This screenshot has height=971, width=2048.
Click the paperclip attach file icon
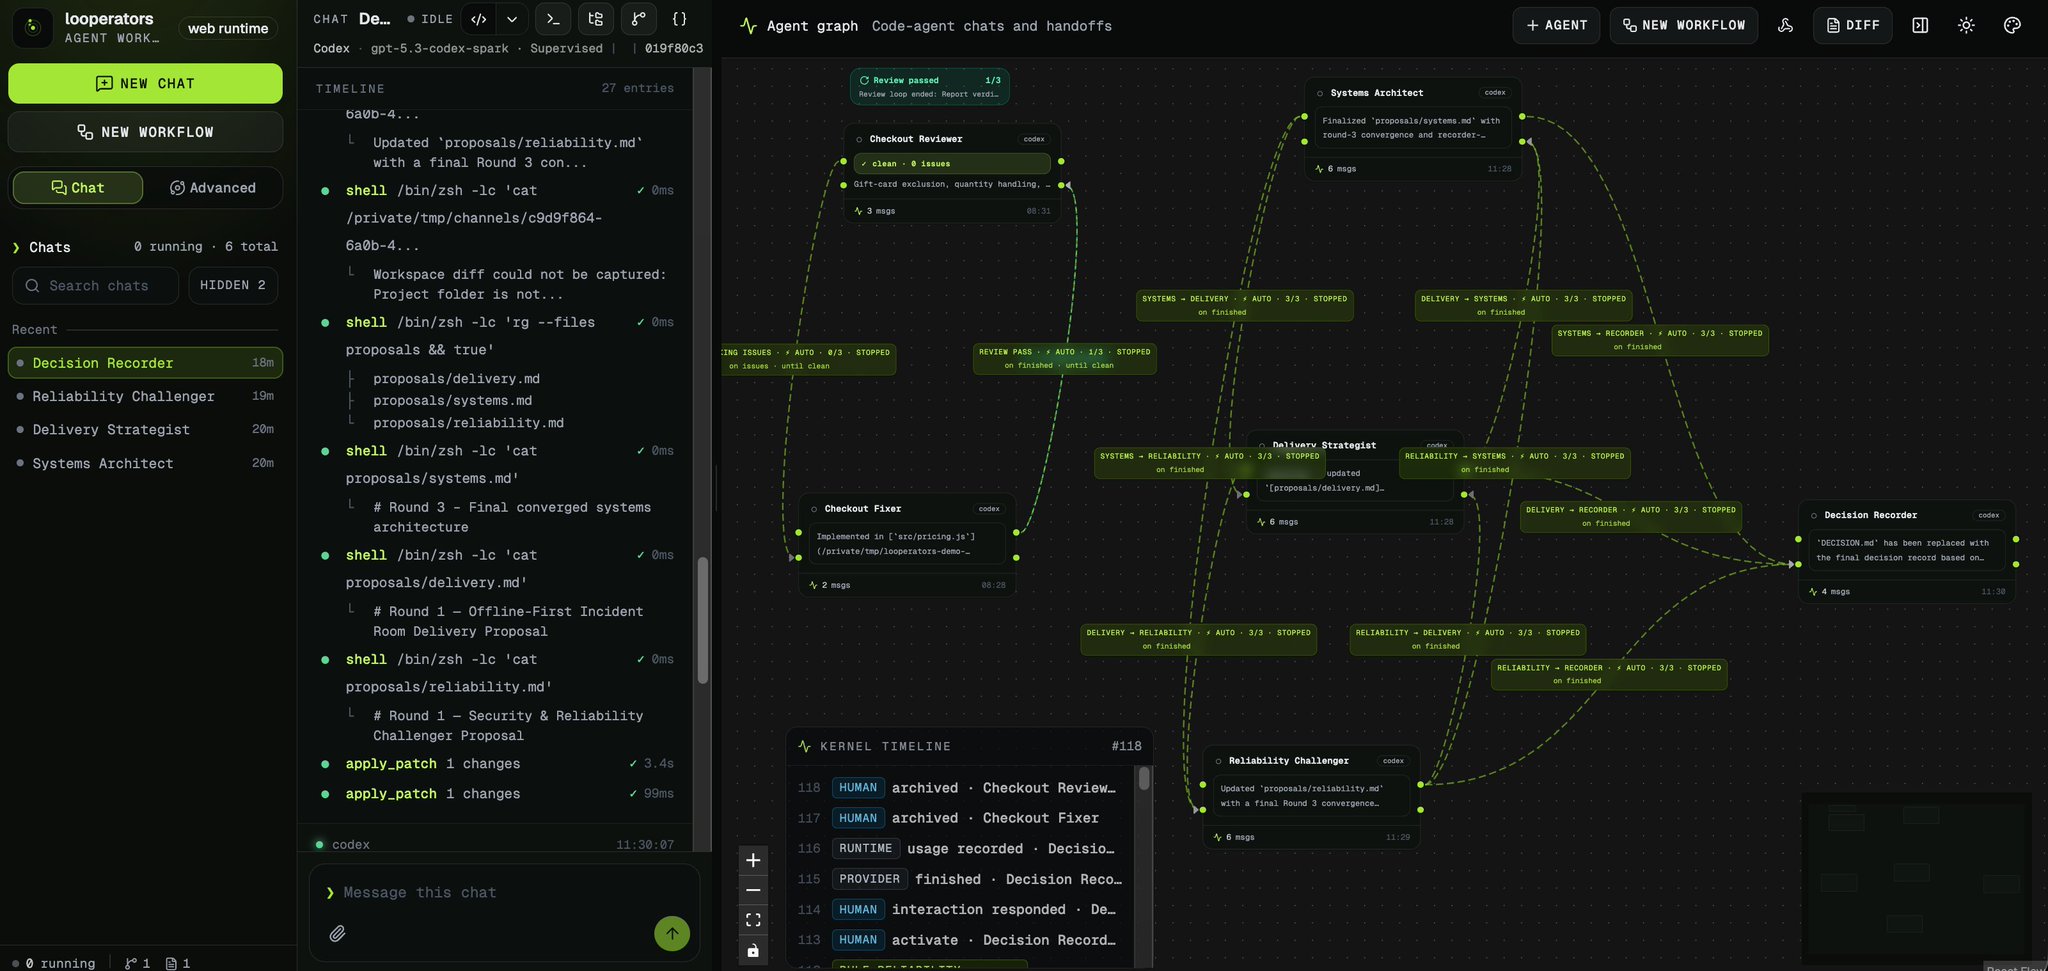[x=337, y=933]
